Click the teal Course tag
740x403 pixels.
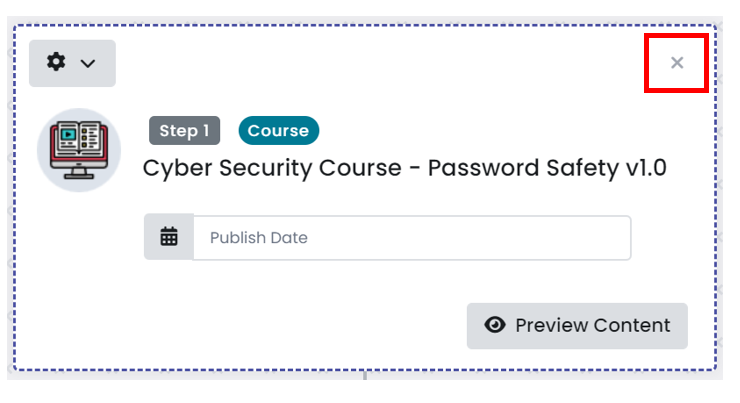coord(278,130)
